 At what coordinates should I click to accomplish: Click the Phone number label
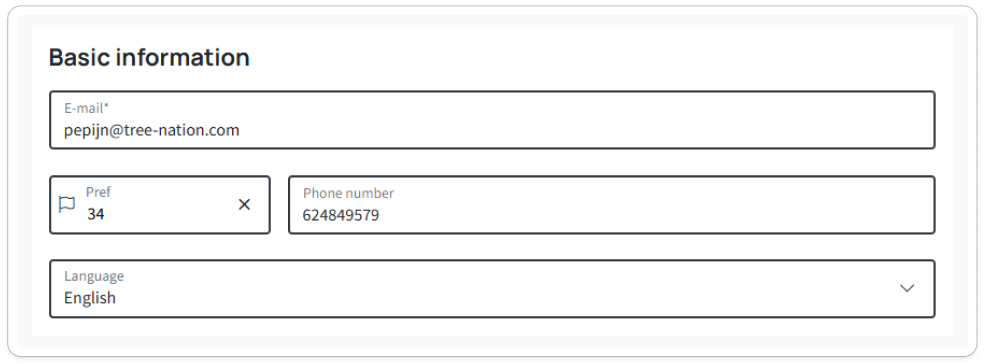[349, 193]
